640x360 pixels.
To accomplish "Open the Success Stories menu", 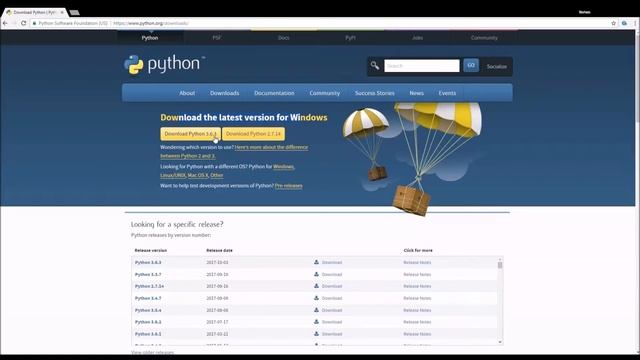I will pyautogui.click(x=375, y=93).
